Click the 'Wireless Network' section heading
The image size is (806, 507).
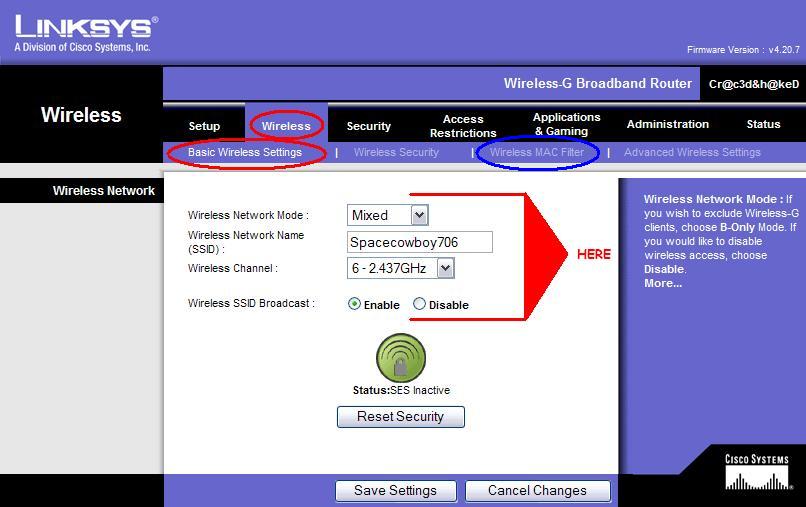pos(103,191)
